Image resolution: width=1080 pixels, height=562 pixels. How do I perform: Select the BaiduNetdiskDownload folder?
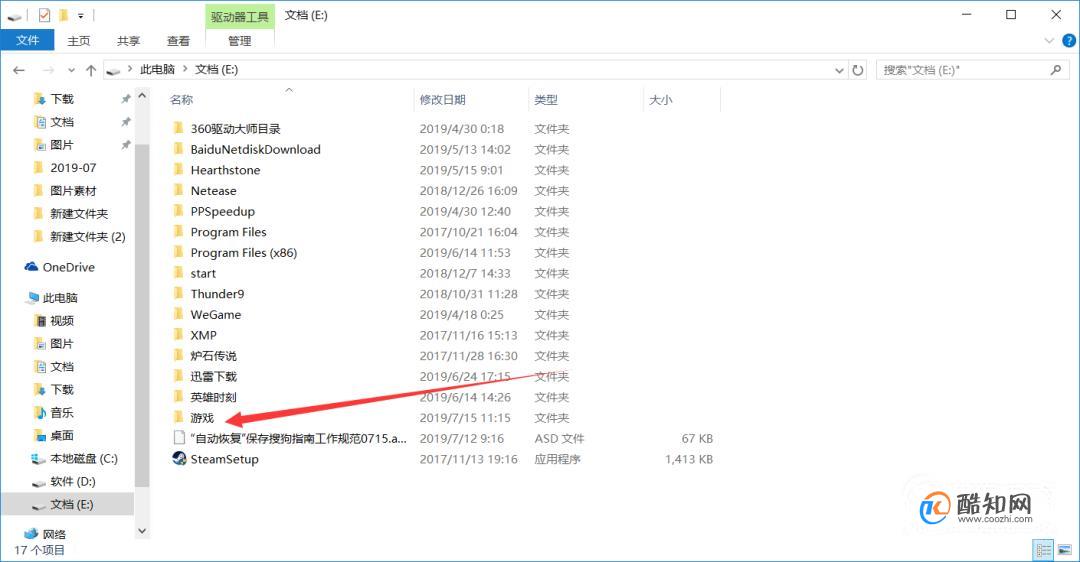point(256,149)
